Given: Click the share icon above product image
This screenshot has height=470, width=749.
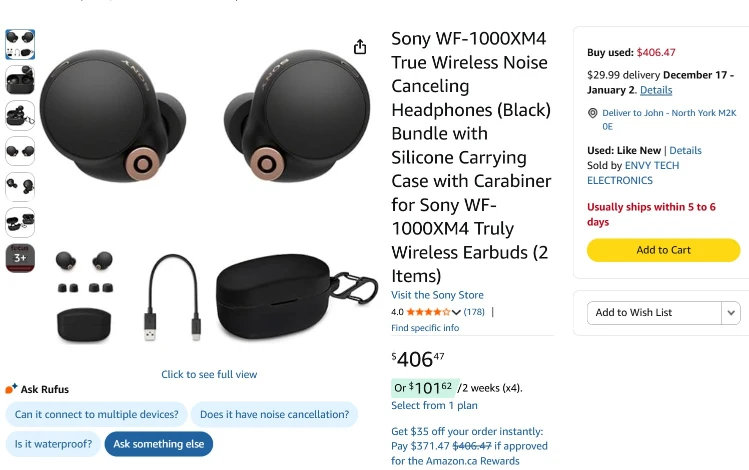Looking at the screenshot, I should point(360,47).
